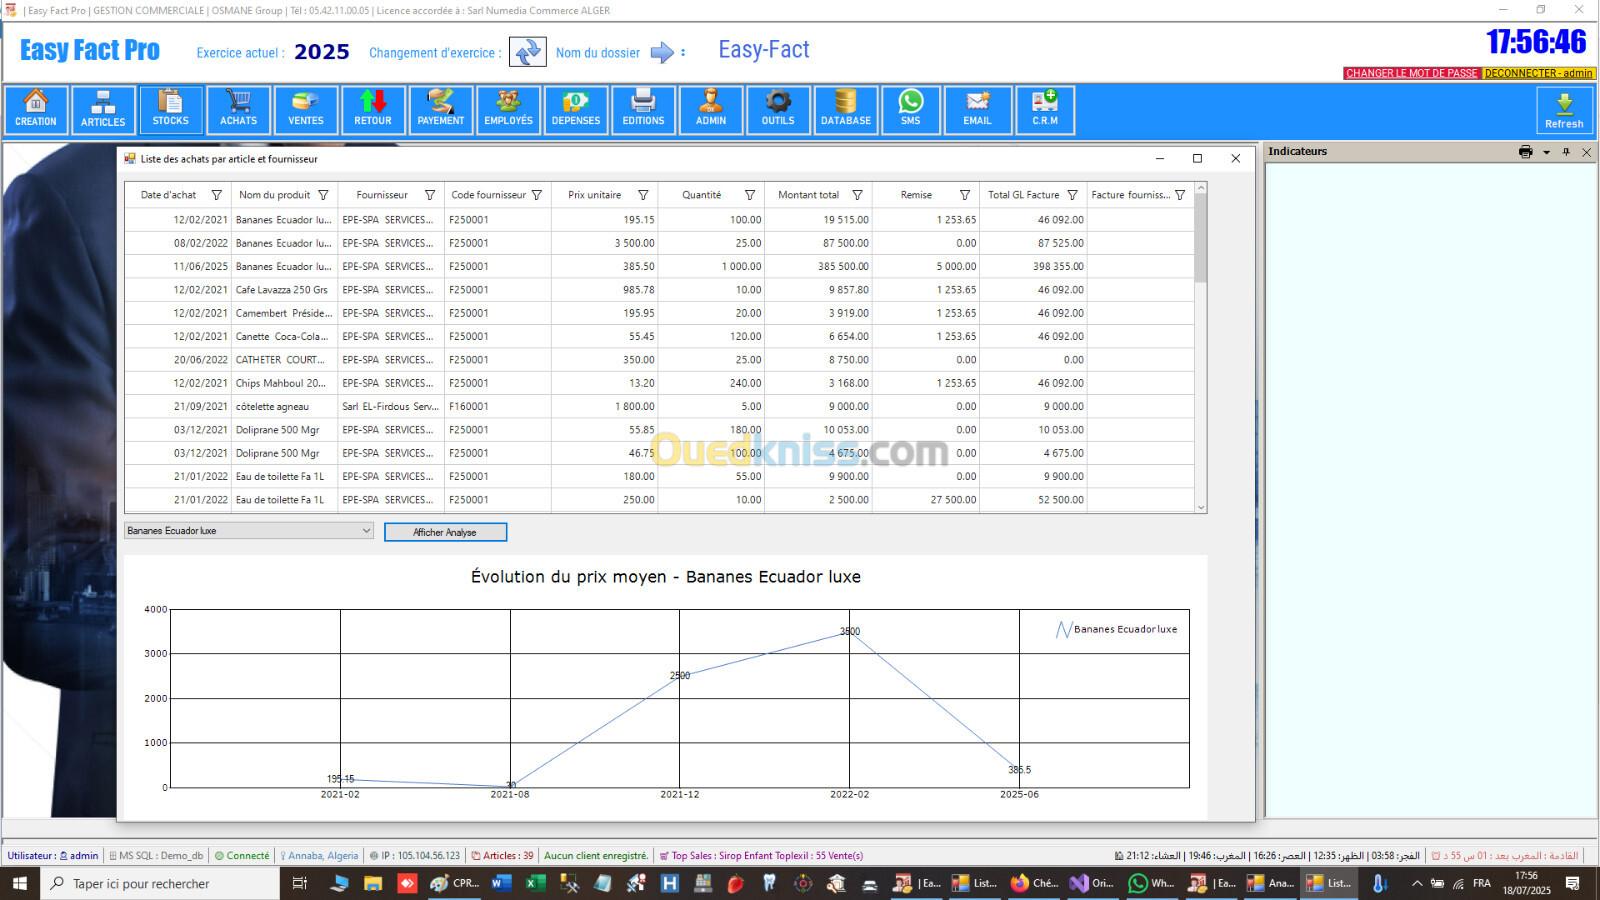Open the RETOUR returns module

pyautogui.click(x=373, y=109)
